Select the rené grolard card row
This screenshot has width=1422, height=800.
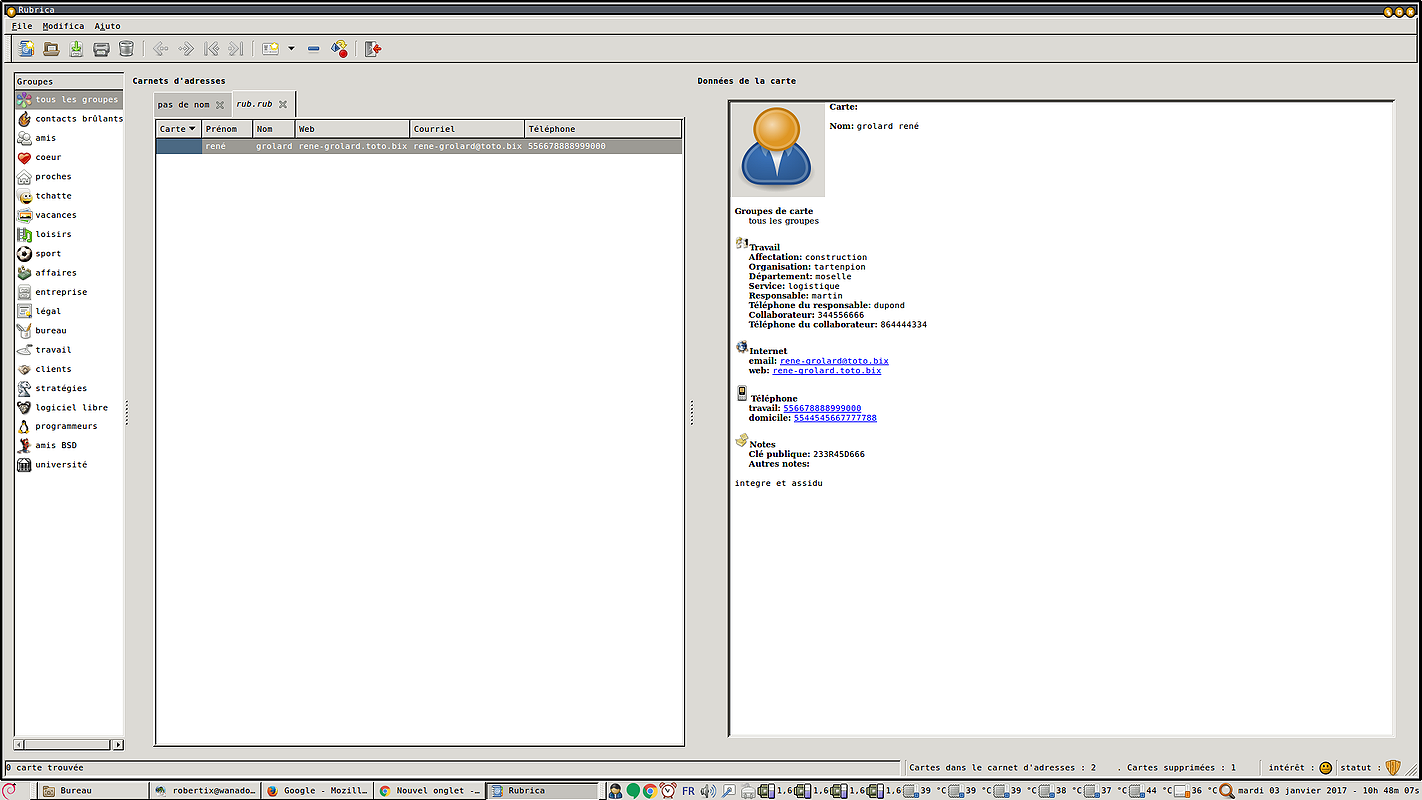(419, 146)
